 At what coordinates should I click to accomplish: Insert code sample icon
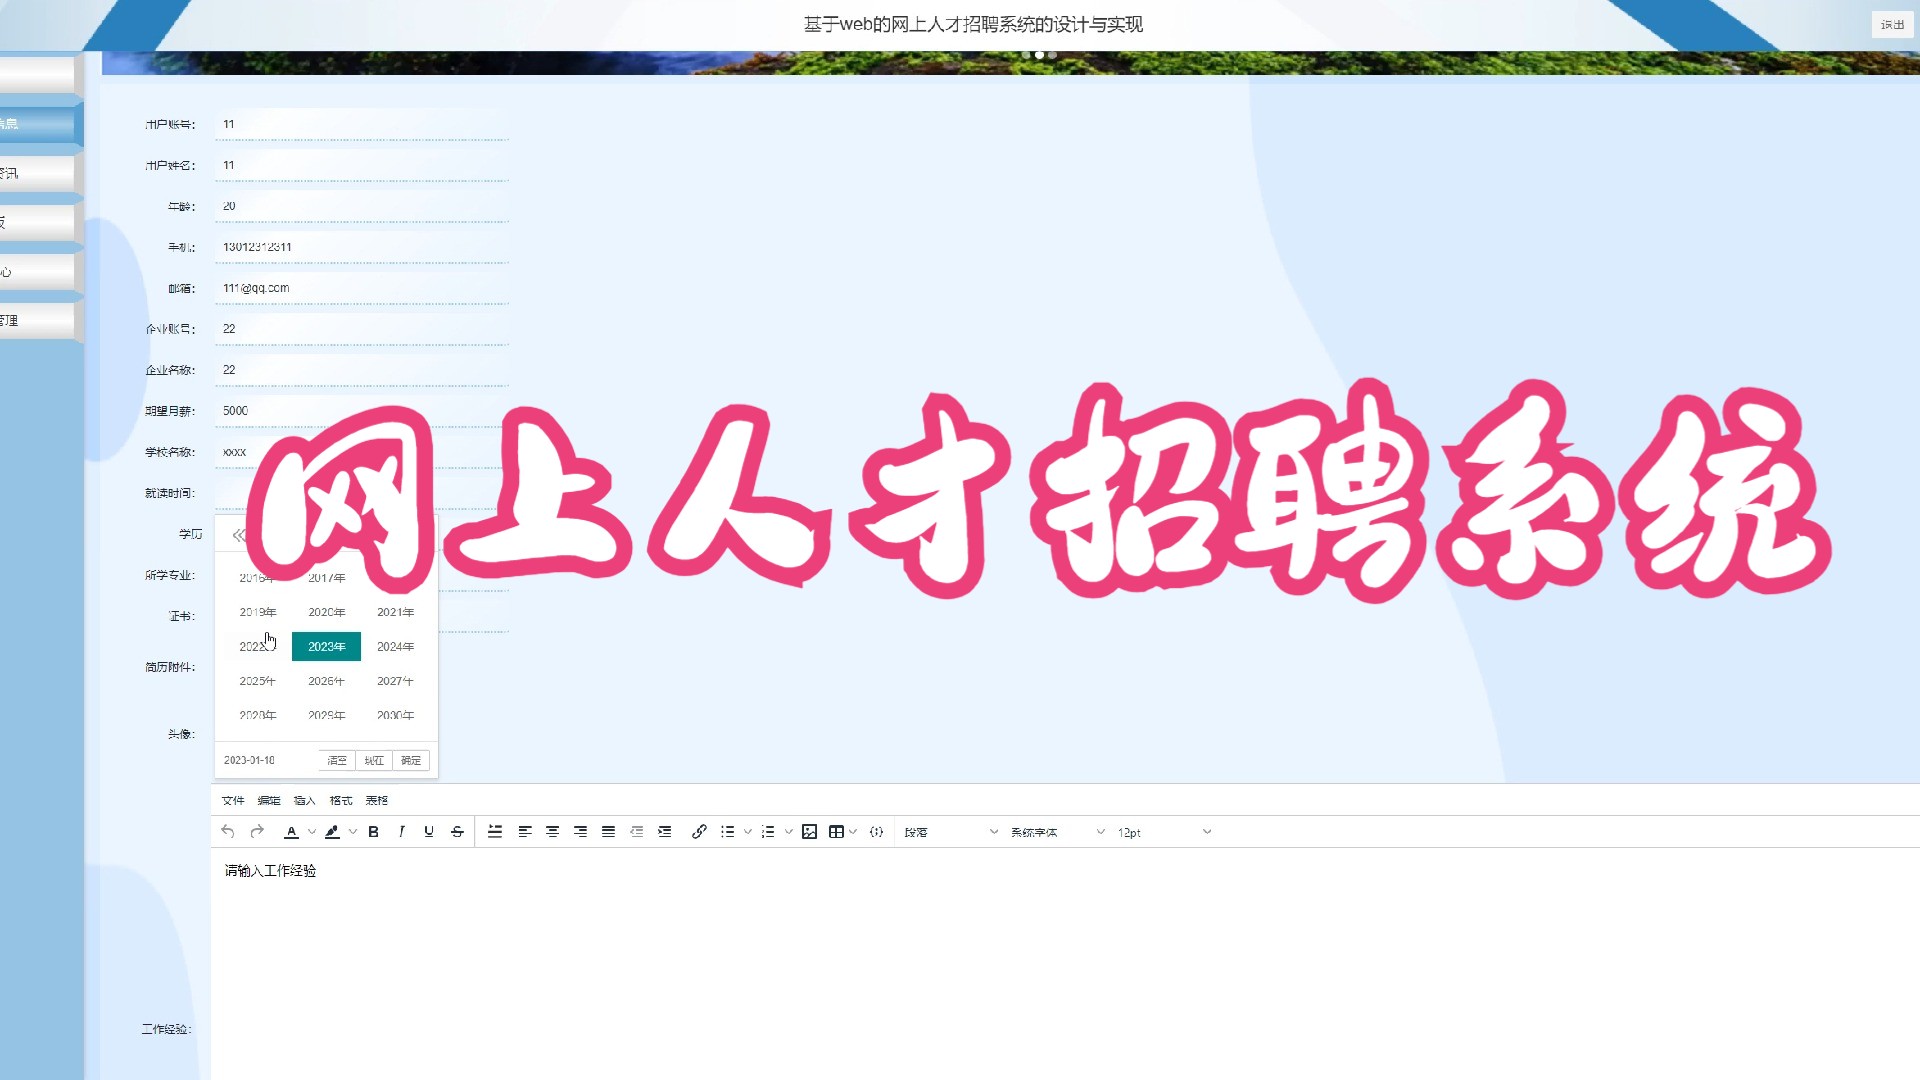[876, 831]
